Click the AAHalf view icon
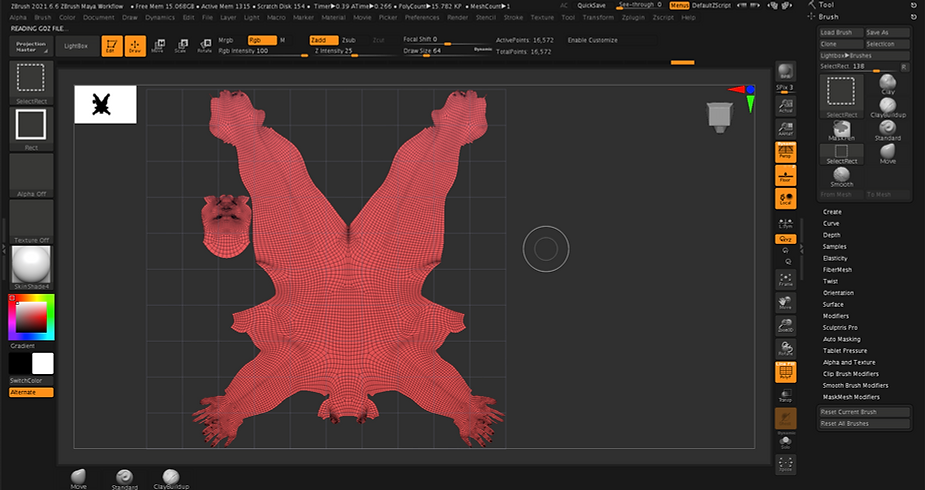The image size is (925, 490). point(785,129)
